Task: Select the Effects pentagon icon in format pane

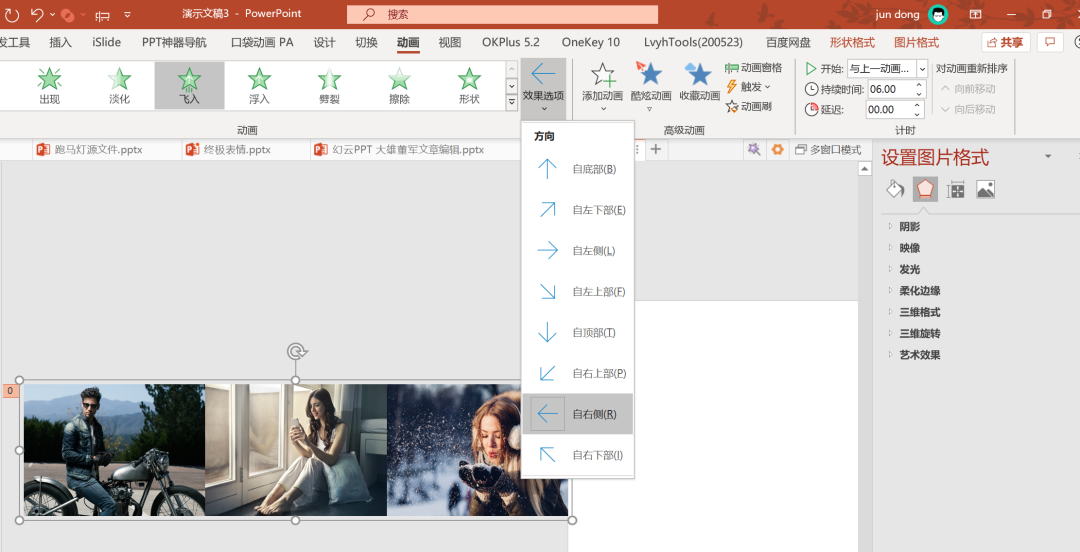Action: click(x=925, y=189)
